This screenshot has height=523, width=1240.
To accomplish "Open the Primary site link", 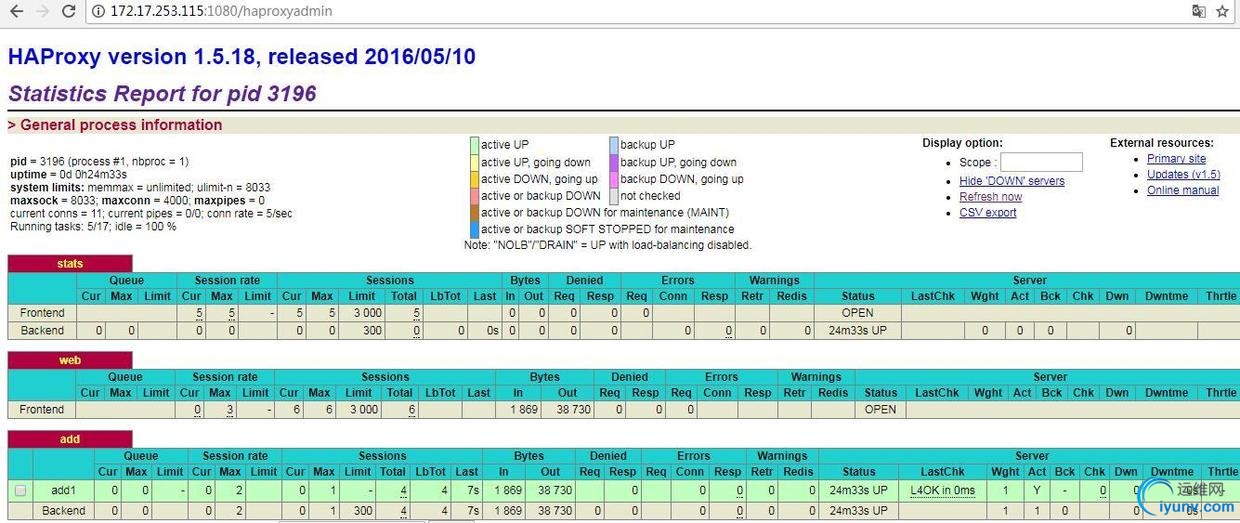I will point(1176,159).
